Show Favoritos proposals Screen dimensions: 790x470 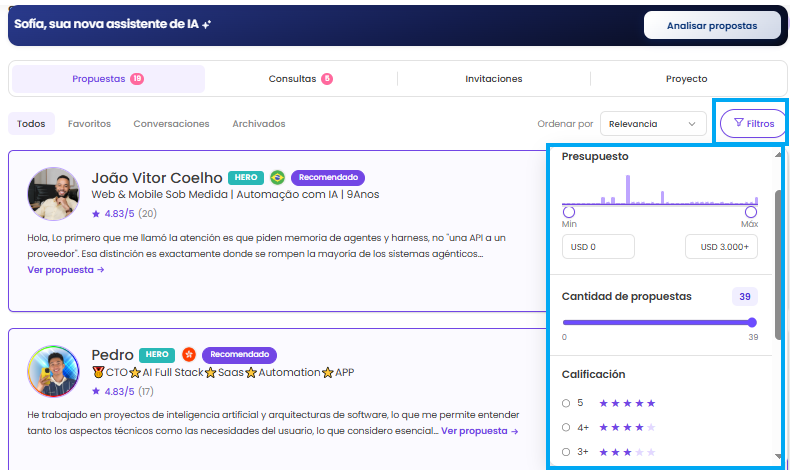point(89,123)
